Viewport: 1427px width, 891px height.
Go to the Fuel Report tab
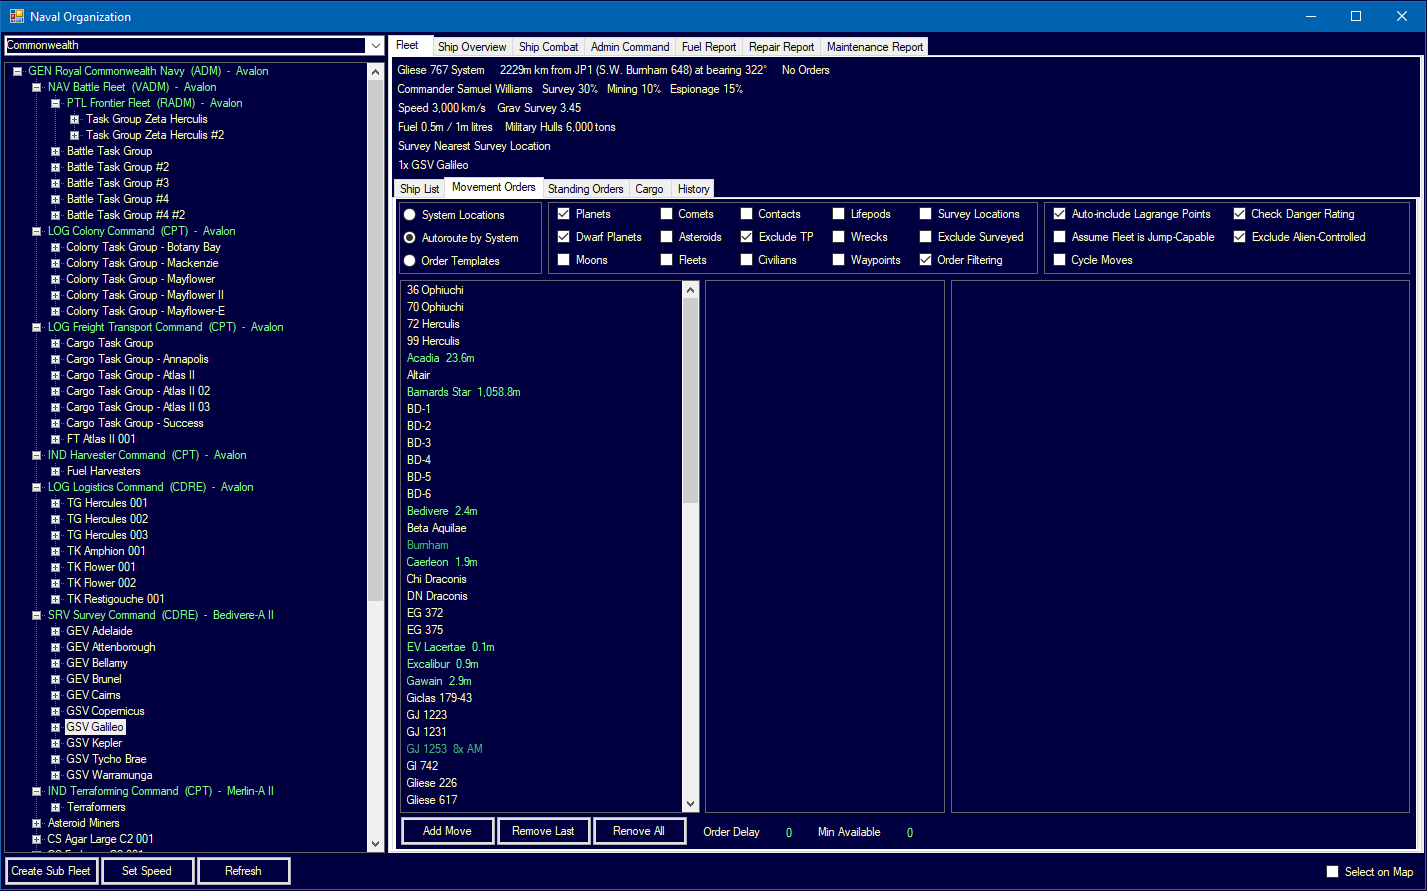[x=708, y=47]
